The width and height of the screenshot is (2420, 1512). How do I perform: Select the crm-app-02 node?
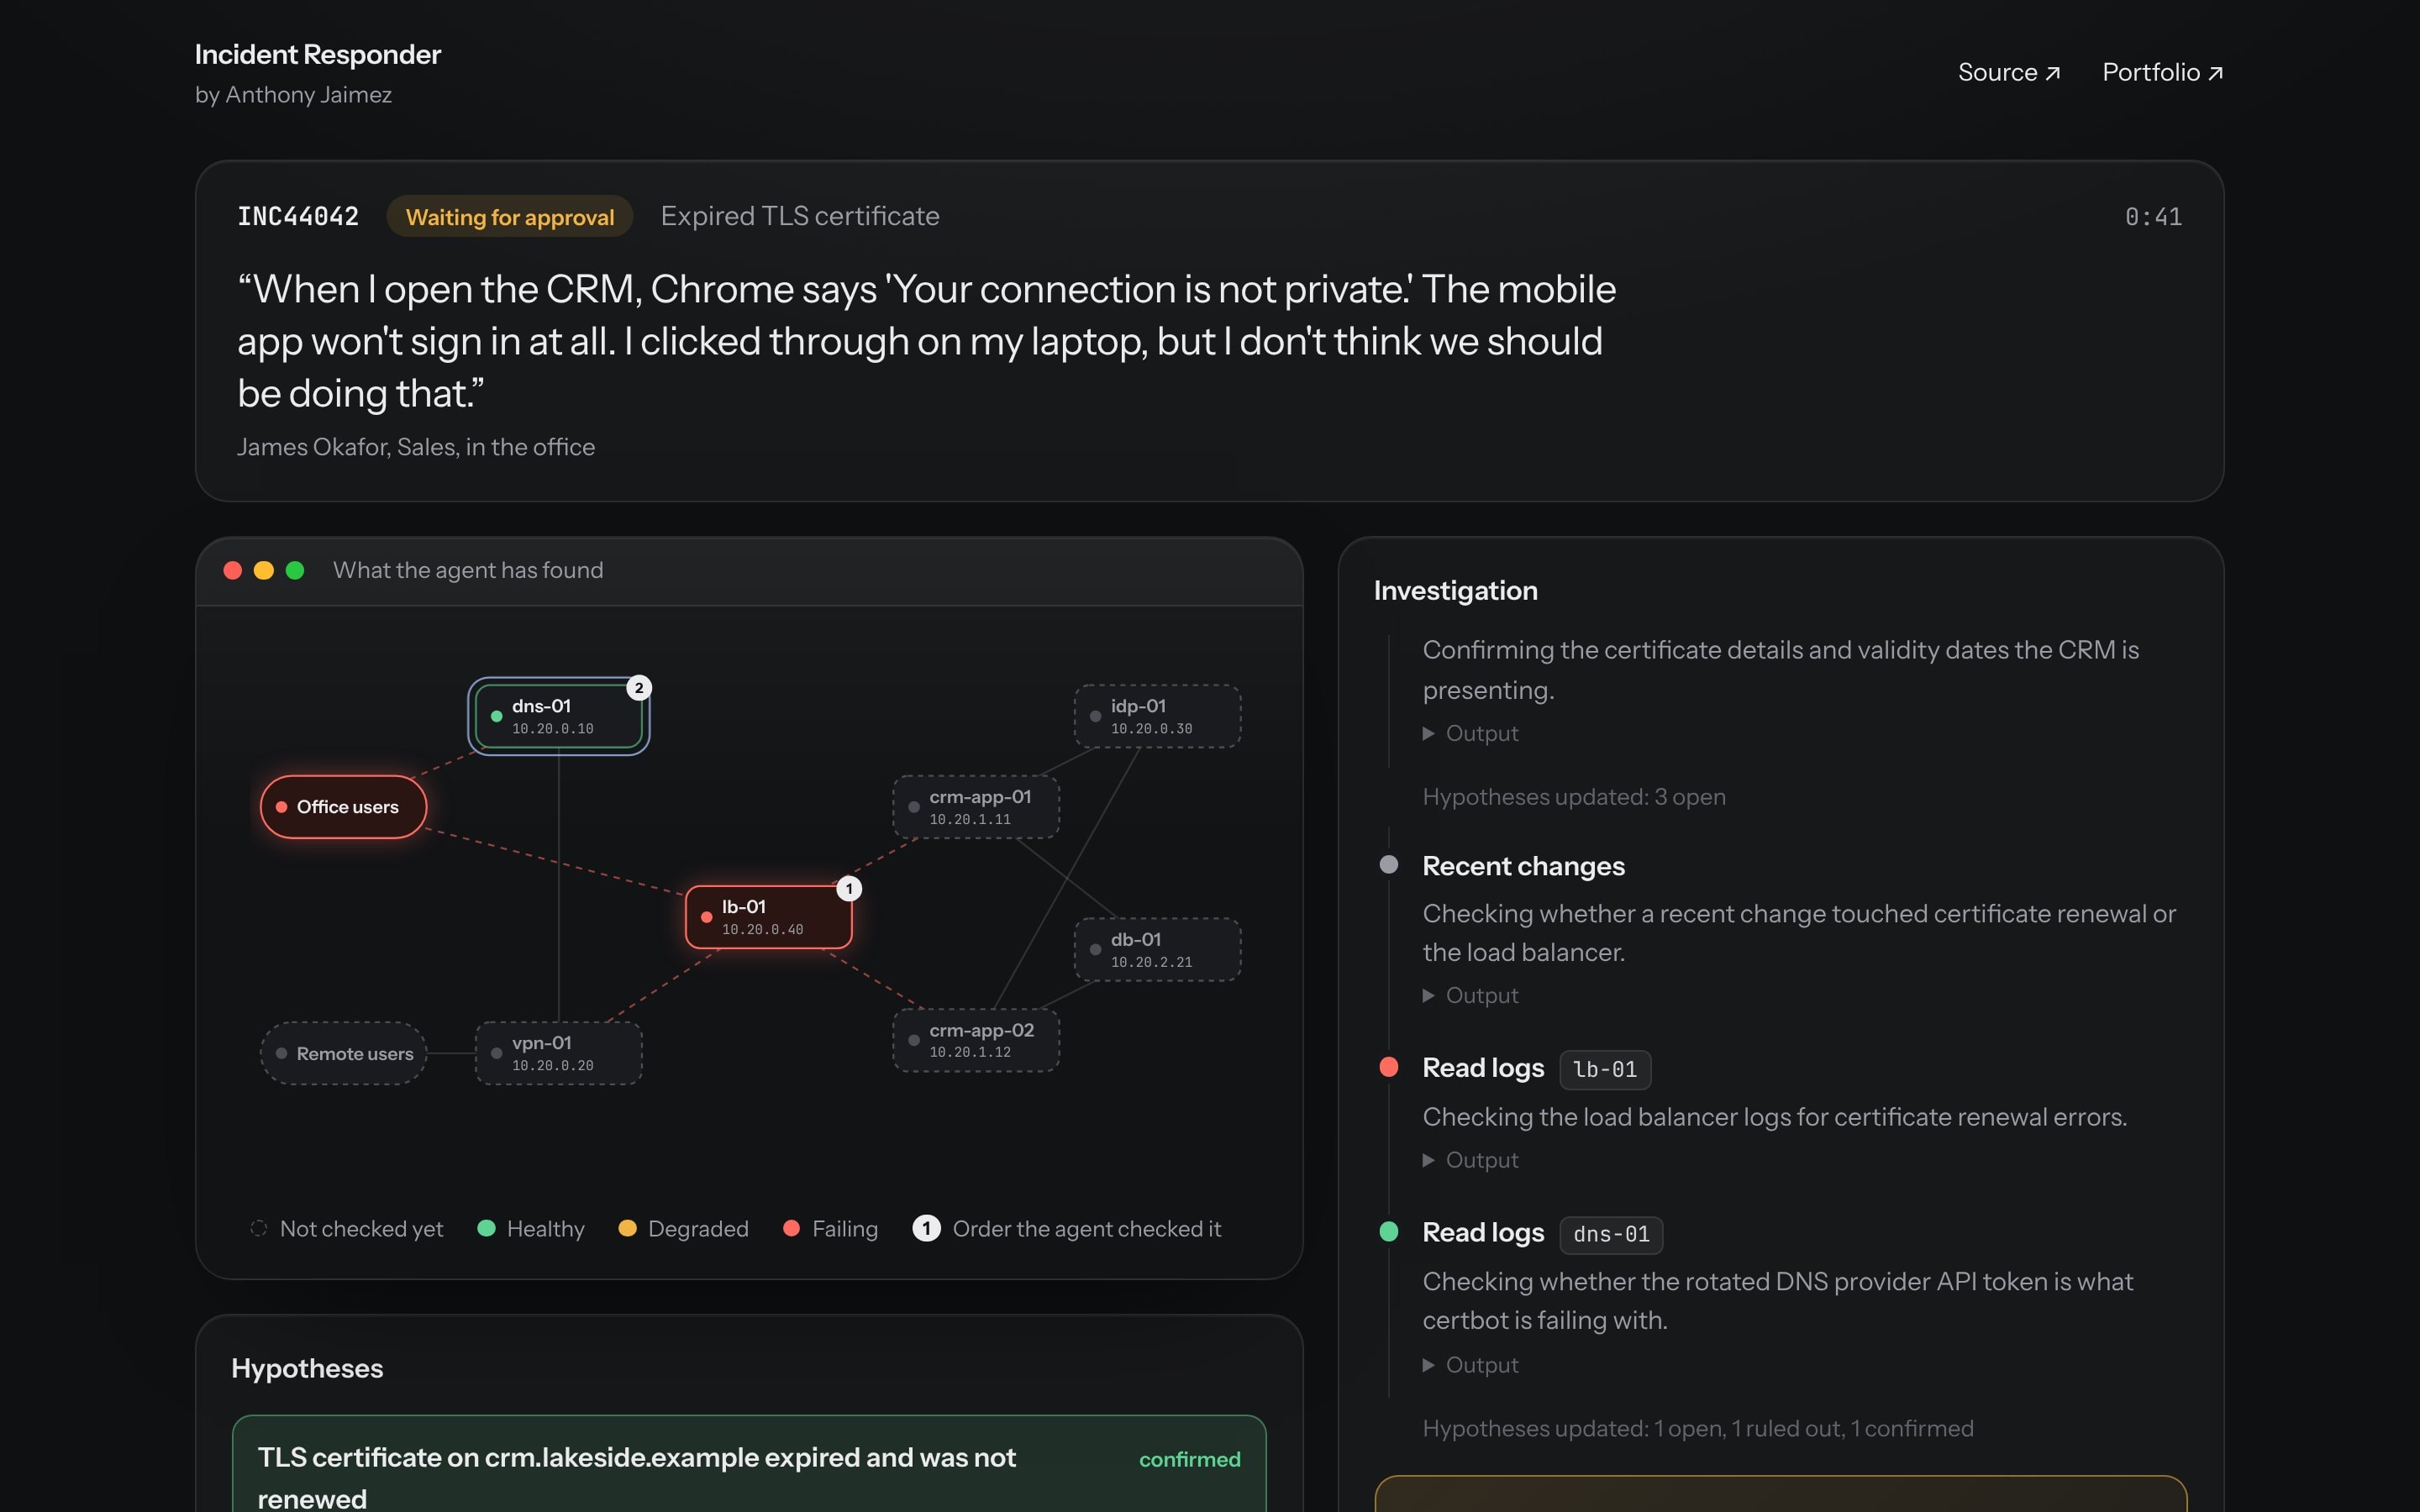click(x=976, y=1040)
